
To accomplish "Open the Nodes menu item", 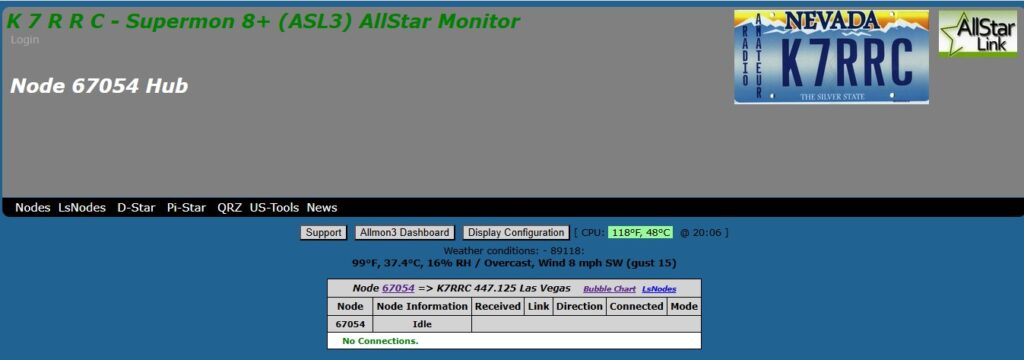I will (33, 208).
